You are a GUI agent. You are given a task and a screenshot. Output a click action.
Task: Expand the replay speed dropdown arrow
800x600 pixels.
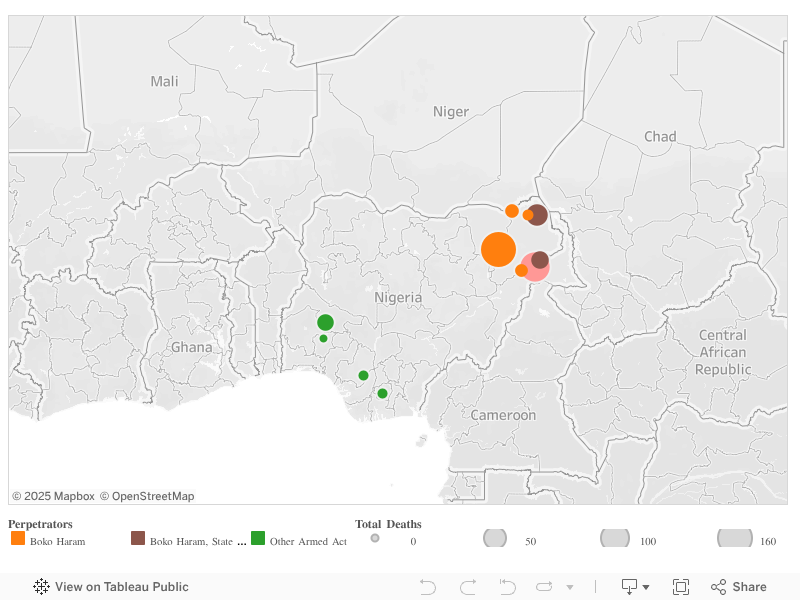click(570, 587)
